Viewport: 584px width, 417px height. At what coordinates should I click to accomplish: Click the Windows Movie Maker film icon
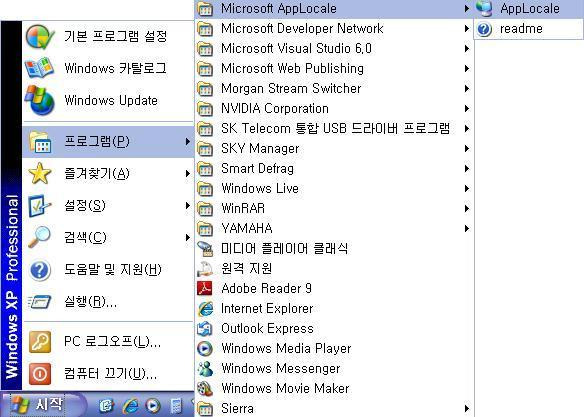(x=205, y=389)
